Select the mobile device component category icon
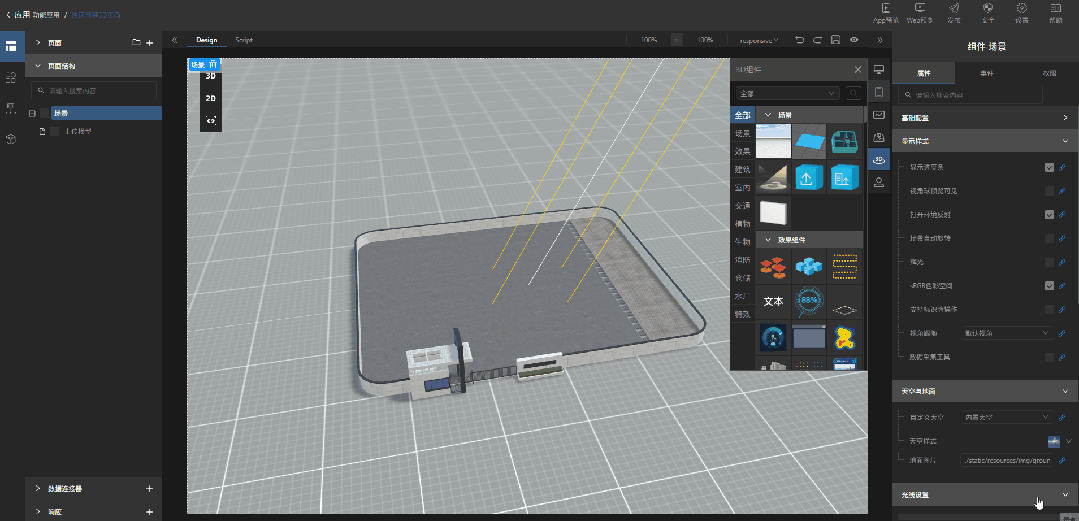 [x=879, y=92]
